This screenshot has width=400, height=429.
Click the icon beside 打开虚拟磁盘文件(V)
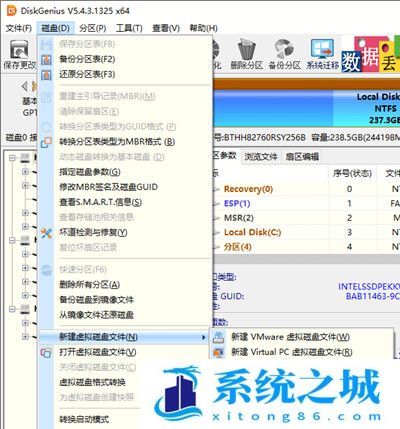[x=46, y=352]
